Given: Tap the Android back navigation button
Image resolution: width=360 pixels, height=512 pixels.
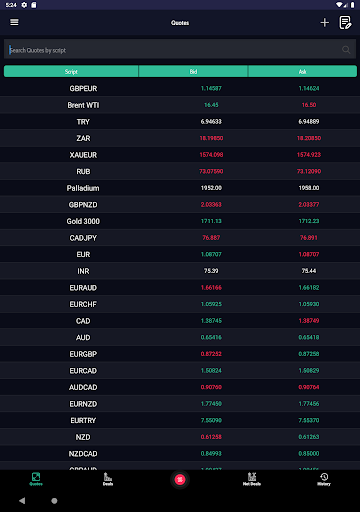Looking at the screenshot, I should pyautogui.click(x=22, y=501).
